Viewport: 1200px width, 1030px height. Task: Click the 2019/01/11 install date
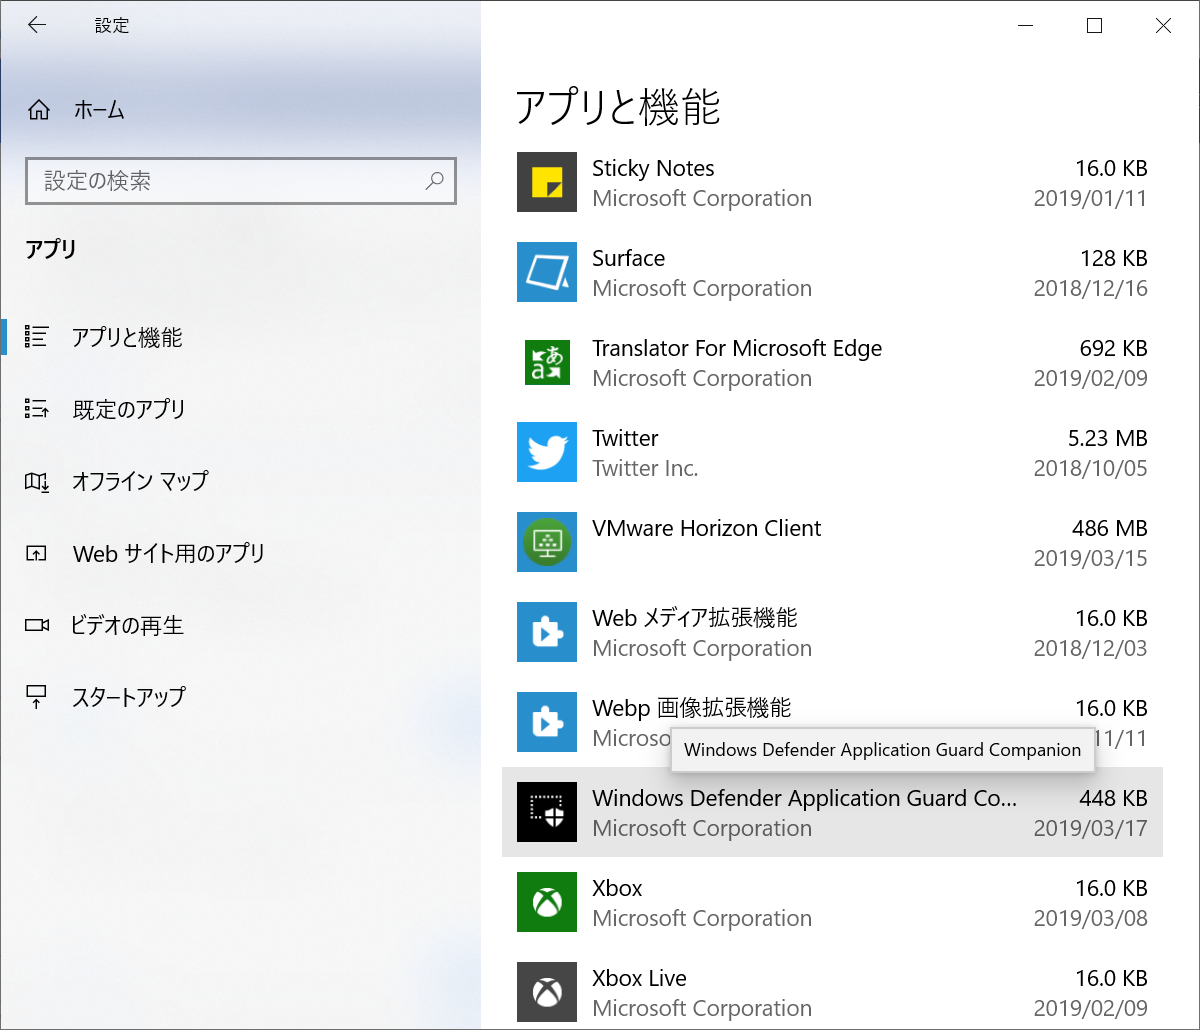pos(1090,198)
